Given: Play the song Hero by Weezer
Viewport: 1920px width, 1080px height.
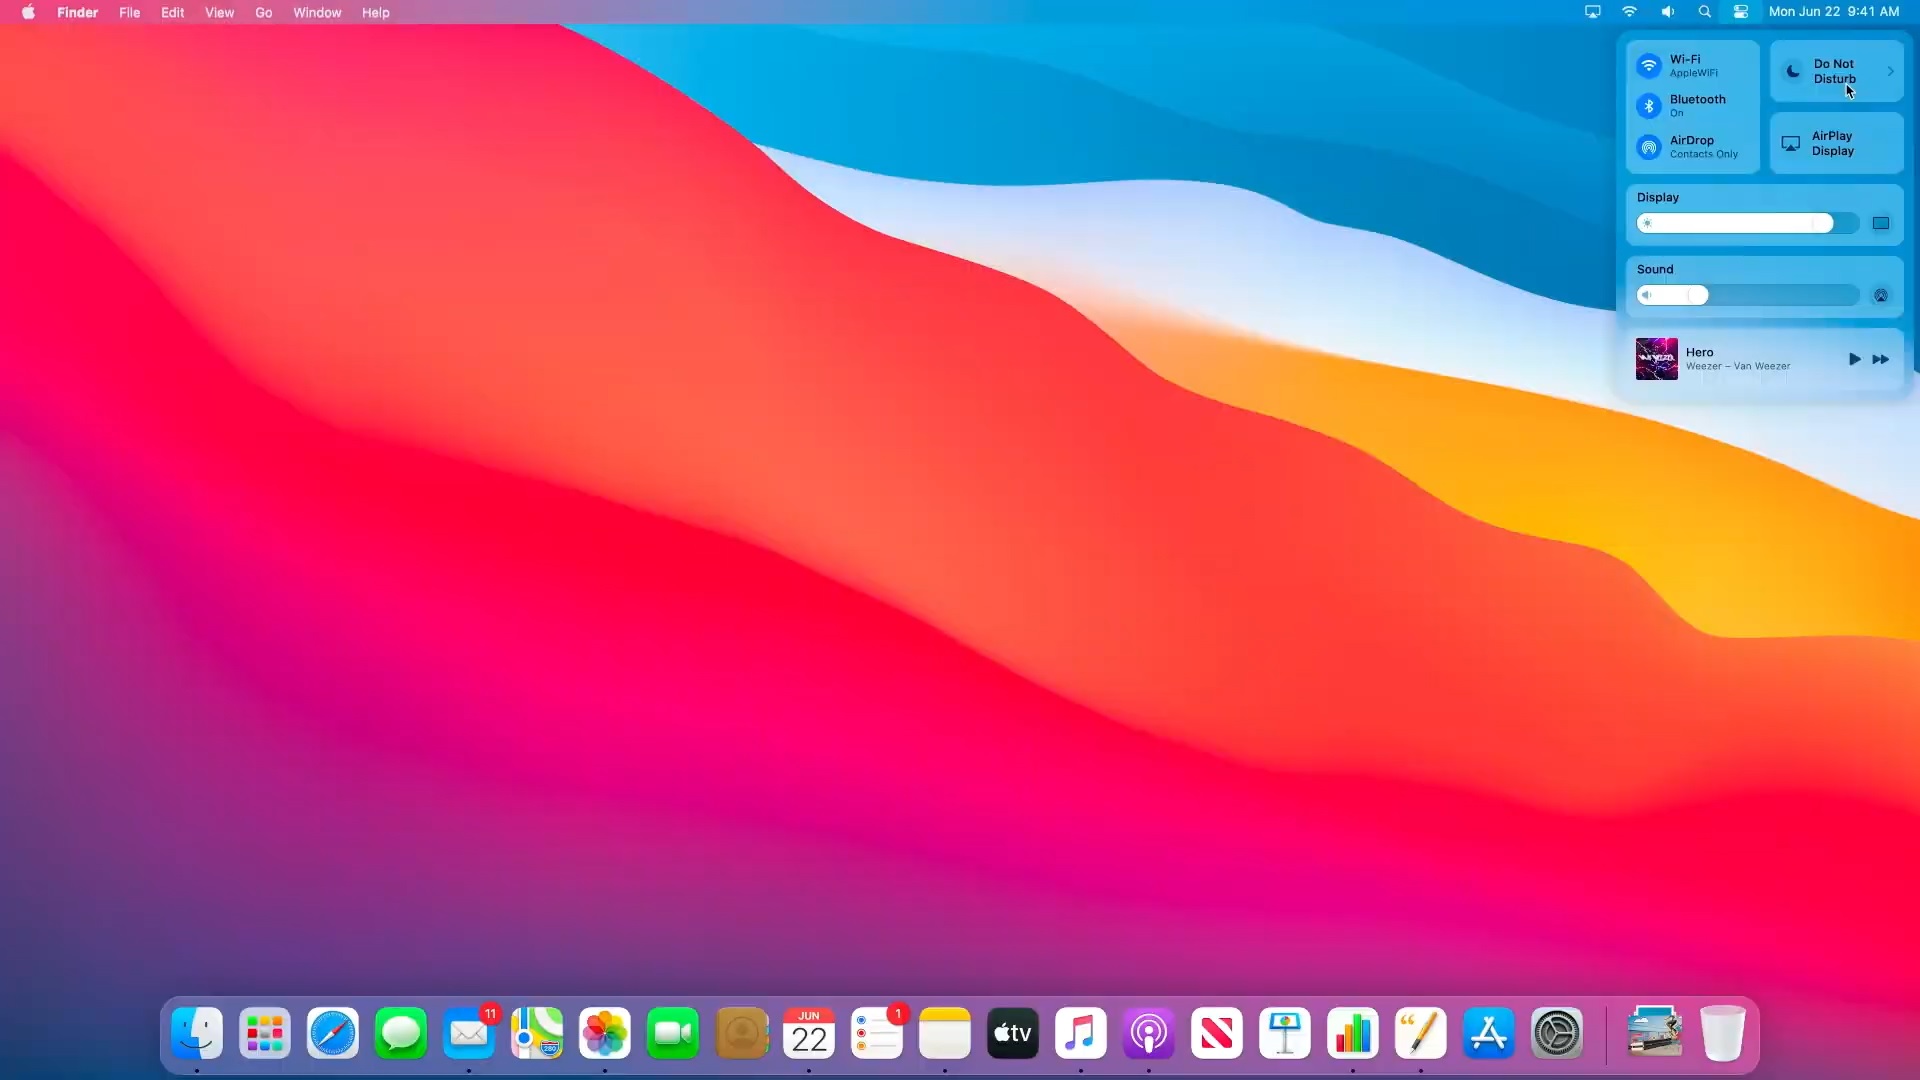Looking at the screenshot, I should (x=1853, y=359).
